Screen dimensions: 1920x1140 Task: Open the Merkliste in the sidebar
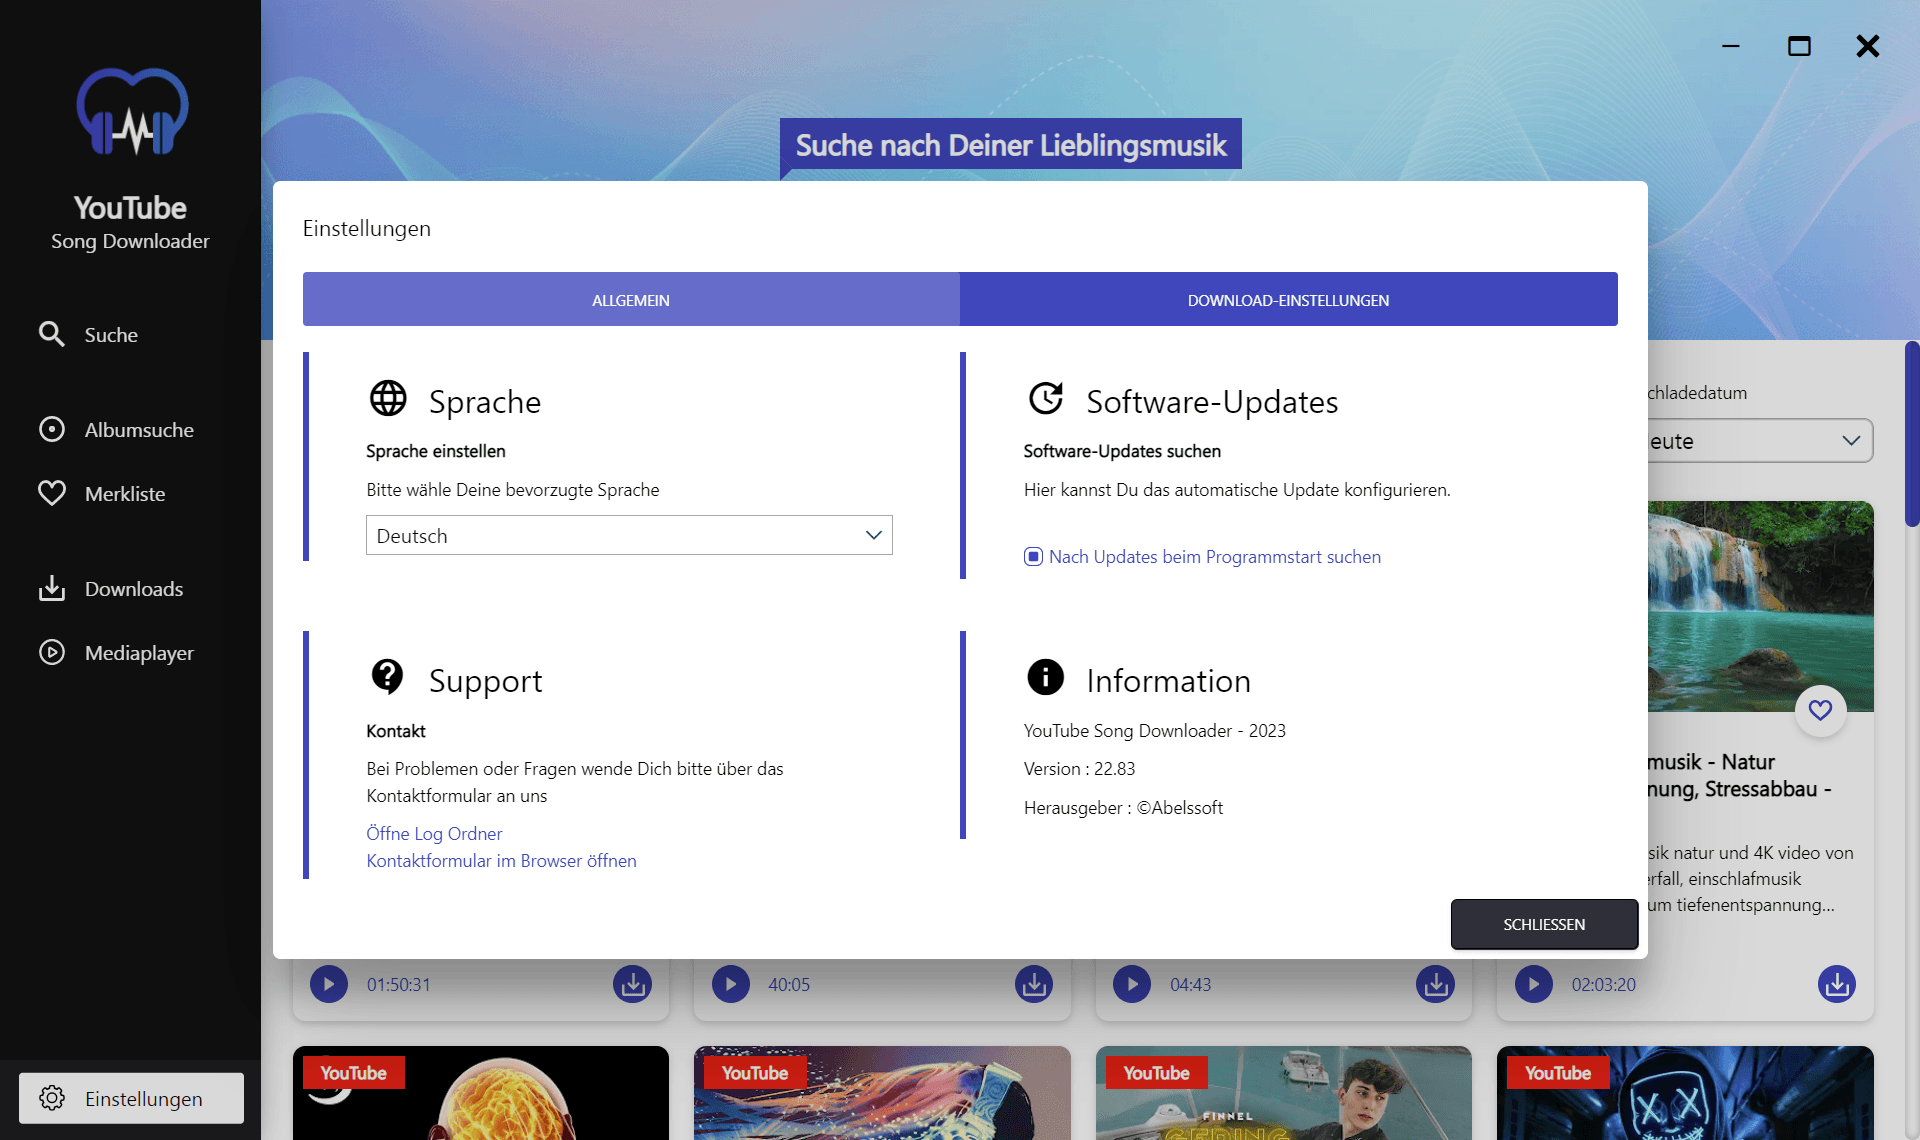click(x=101, y=494)
